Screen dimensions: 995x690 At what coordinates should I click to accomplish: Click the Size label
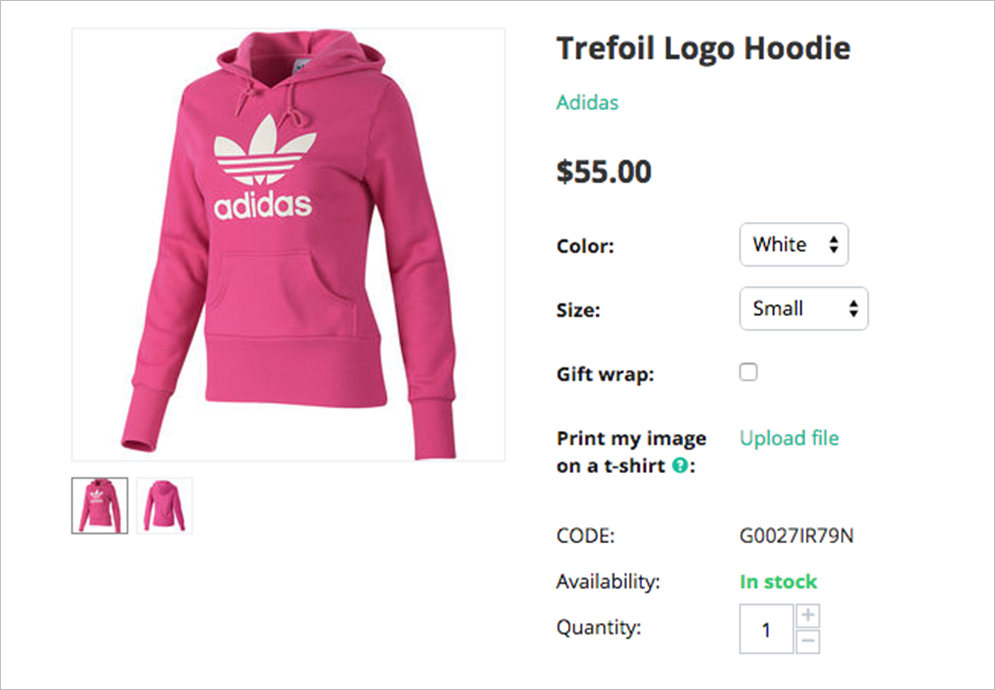[578, 310]
